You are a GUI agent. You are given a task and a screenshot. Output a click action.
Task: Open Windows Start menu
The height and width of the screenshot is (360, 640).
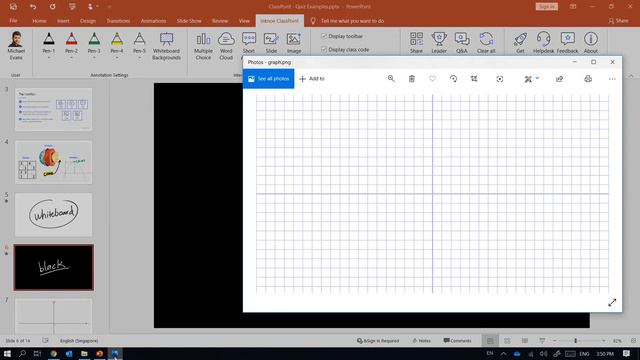7,353
